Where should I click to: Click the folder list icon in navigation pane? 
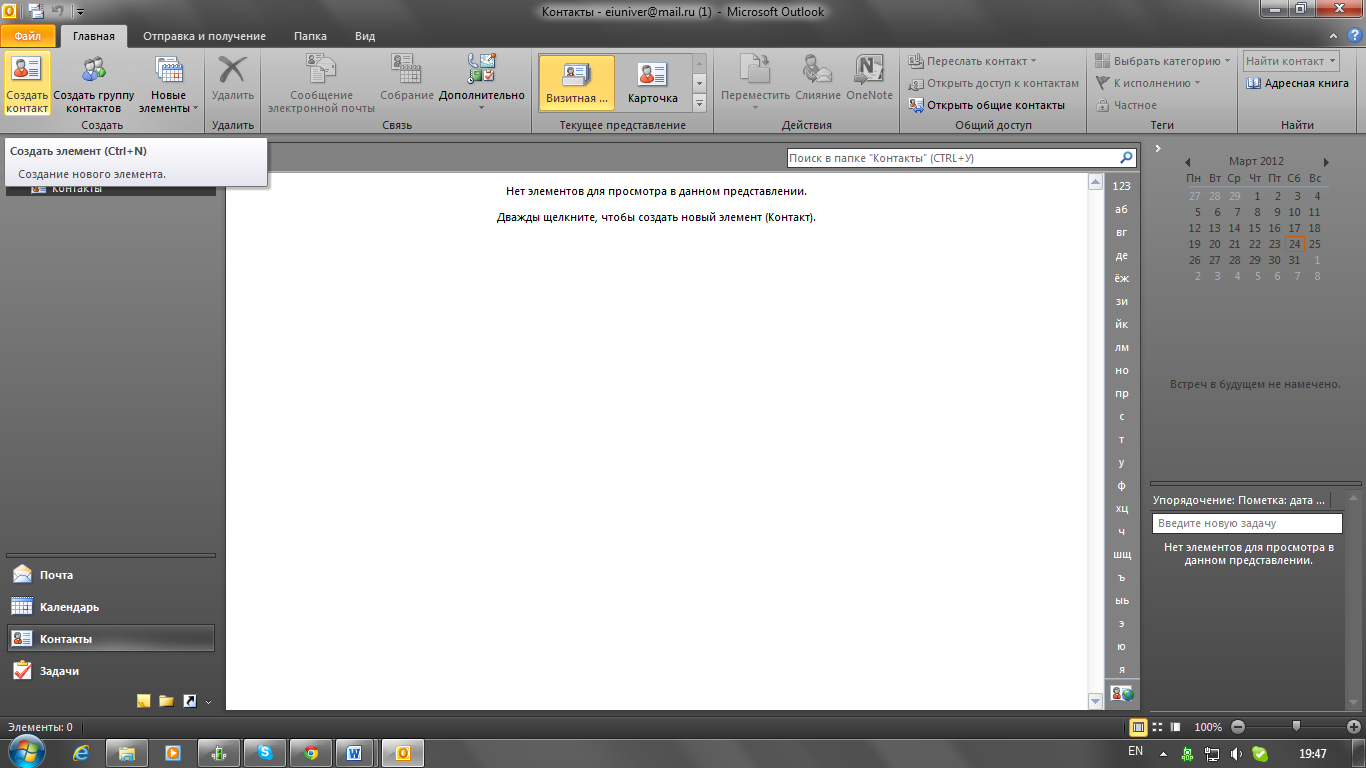pos(166,701)
